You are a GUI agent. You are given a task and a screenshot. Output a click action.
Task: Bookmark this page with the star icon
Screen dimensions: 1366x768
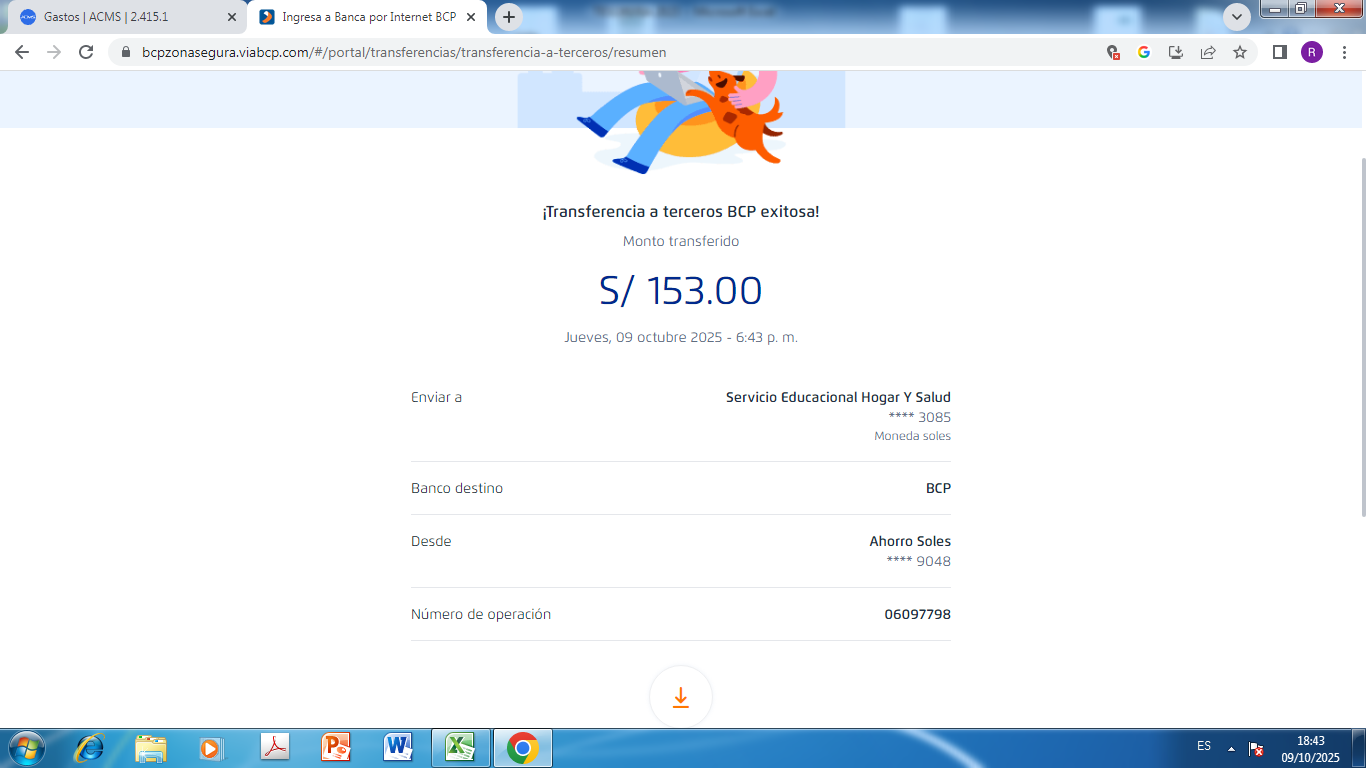pyautogui.click(x=1240, y=52)
